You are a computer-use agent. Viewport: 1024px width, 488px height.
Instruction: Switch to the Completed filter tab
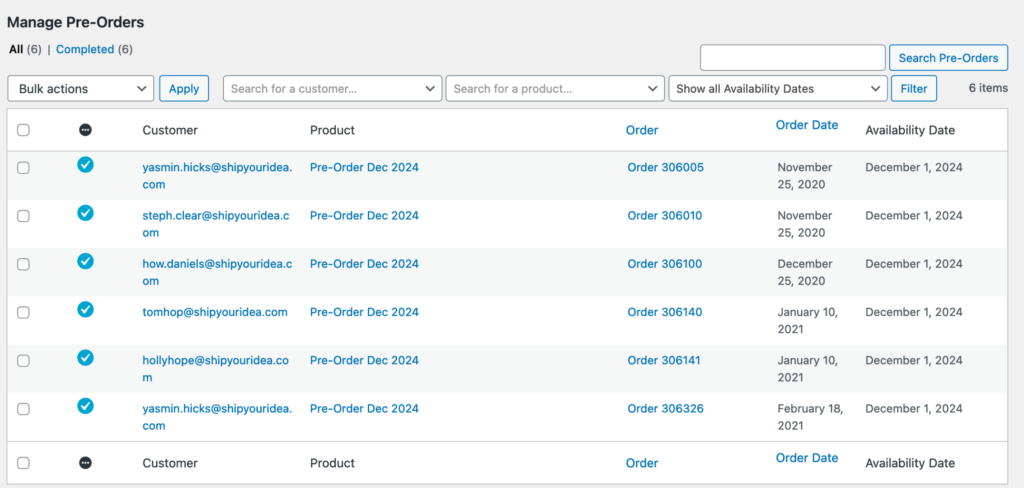(84, 49)
